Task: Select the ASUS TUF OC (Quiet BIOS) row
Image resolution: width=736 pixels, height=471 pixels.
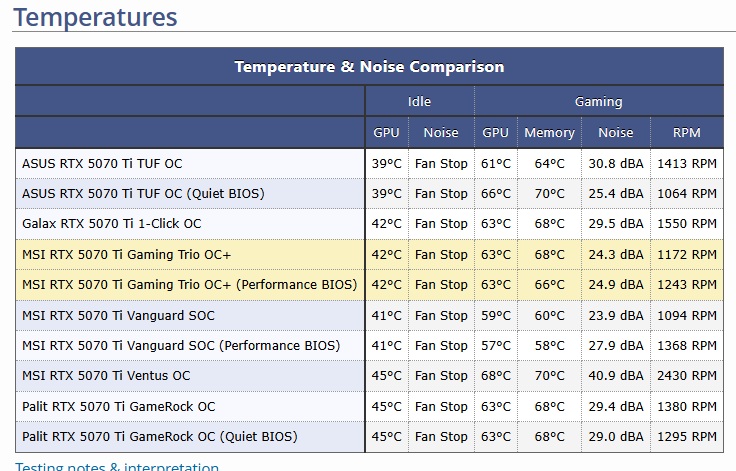Action: click(x=369, y=193)
